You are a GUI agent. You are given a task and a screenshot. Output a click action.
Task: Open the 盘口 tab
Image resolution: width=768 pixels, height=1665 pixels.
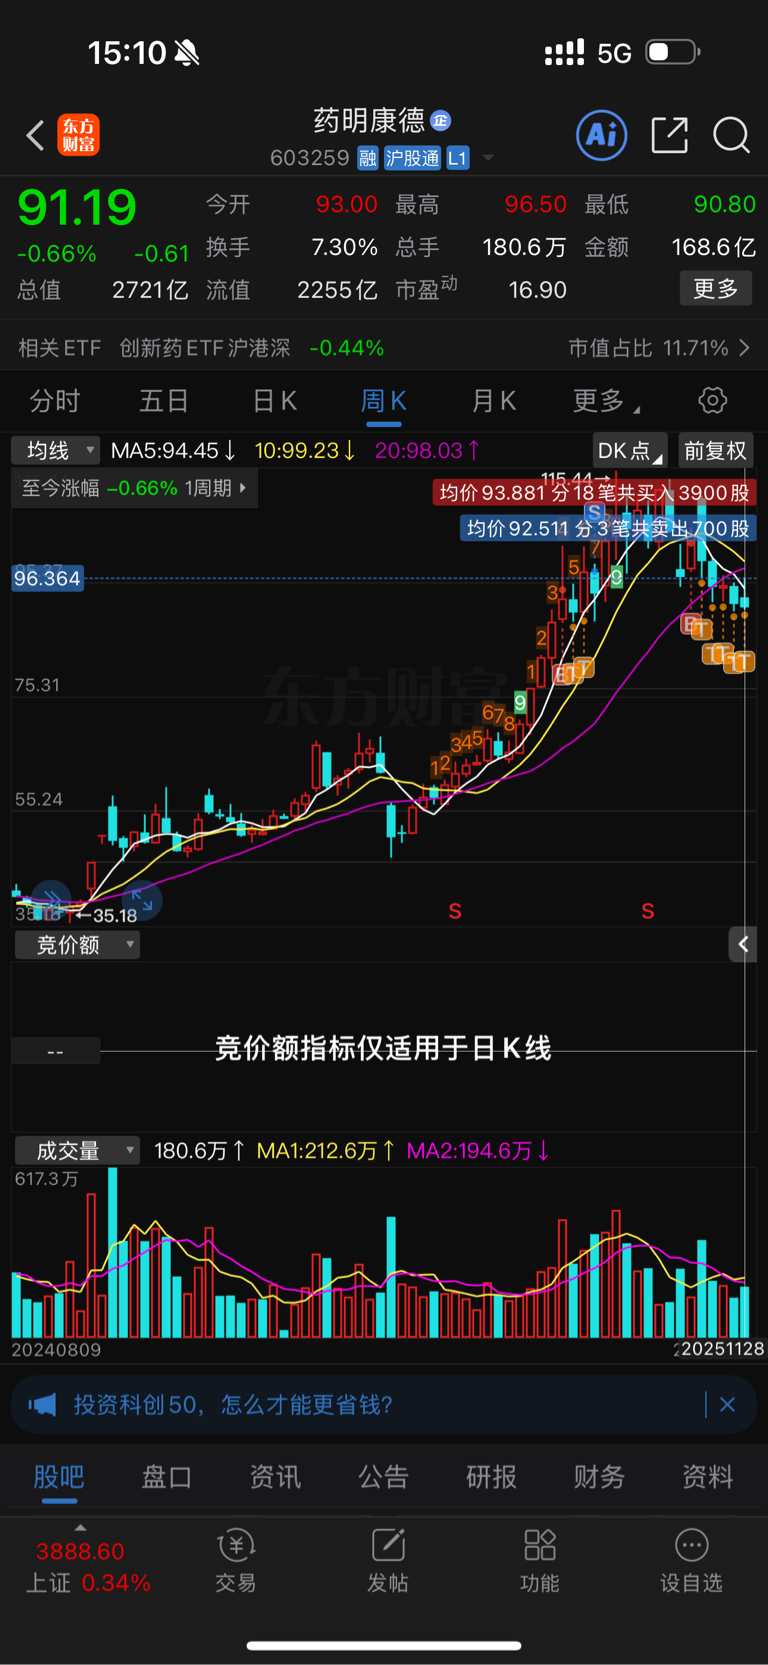tap(167, 1477)
